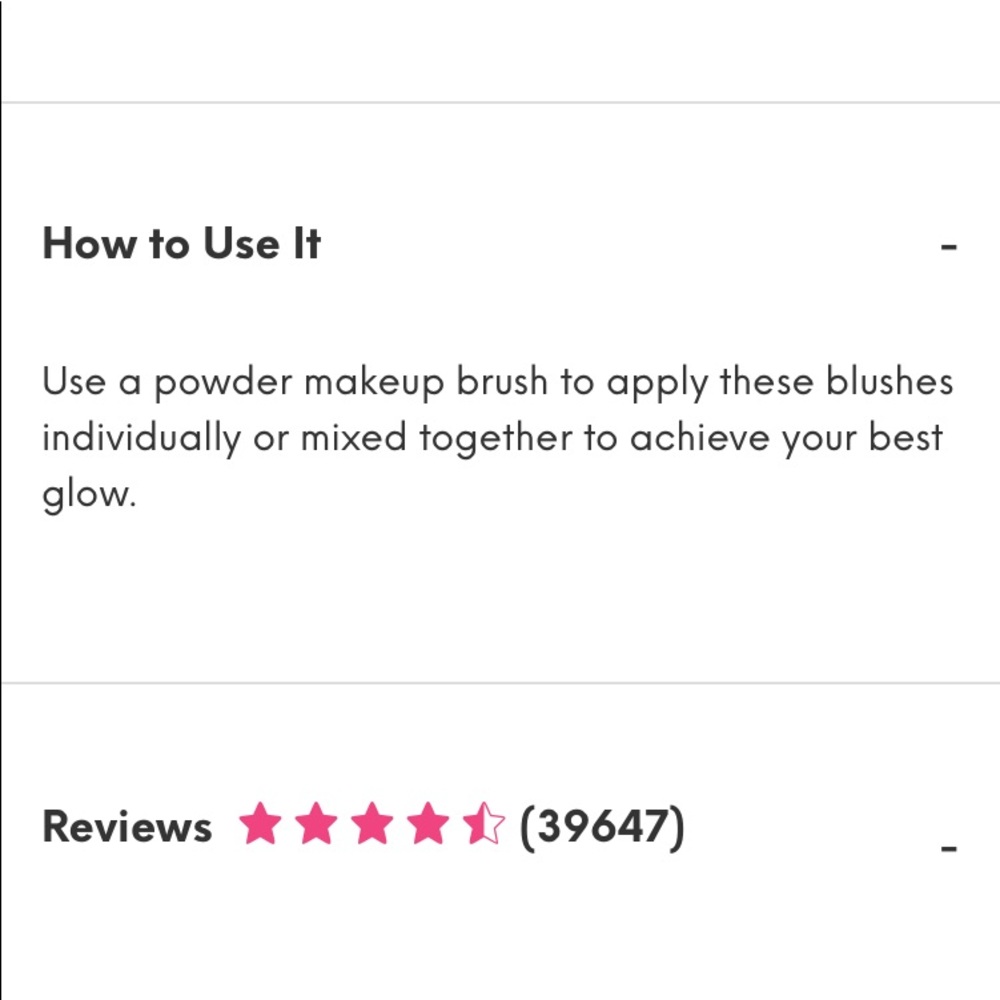Click the minus next to How to Use It
The width and height of the screenshot is (1000, 1000).
click(948, 248)
